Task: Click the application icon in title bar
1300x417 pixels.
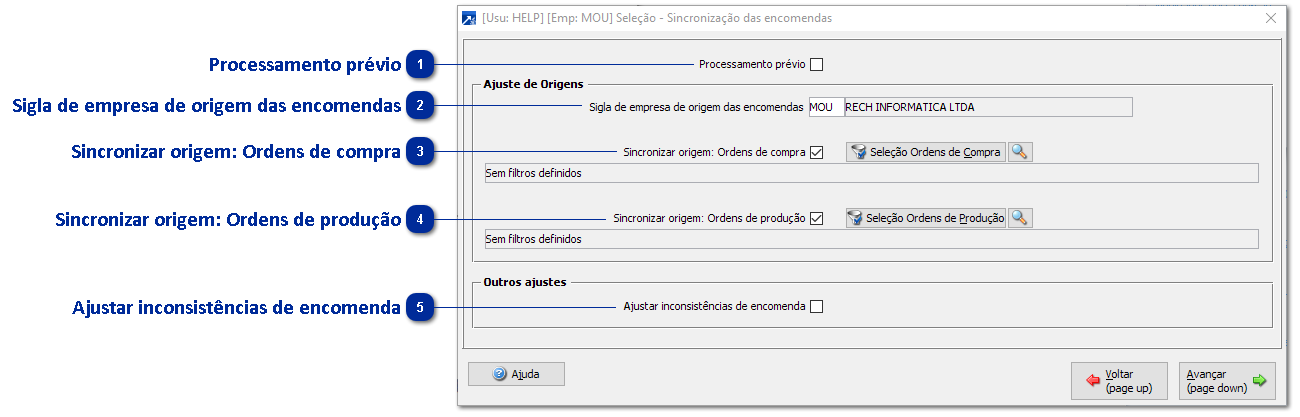Action: coord(468,18)
